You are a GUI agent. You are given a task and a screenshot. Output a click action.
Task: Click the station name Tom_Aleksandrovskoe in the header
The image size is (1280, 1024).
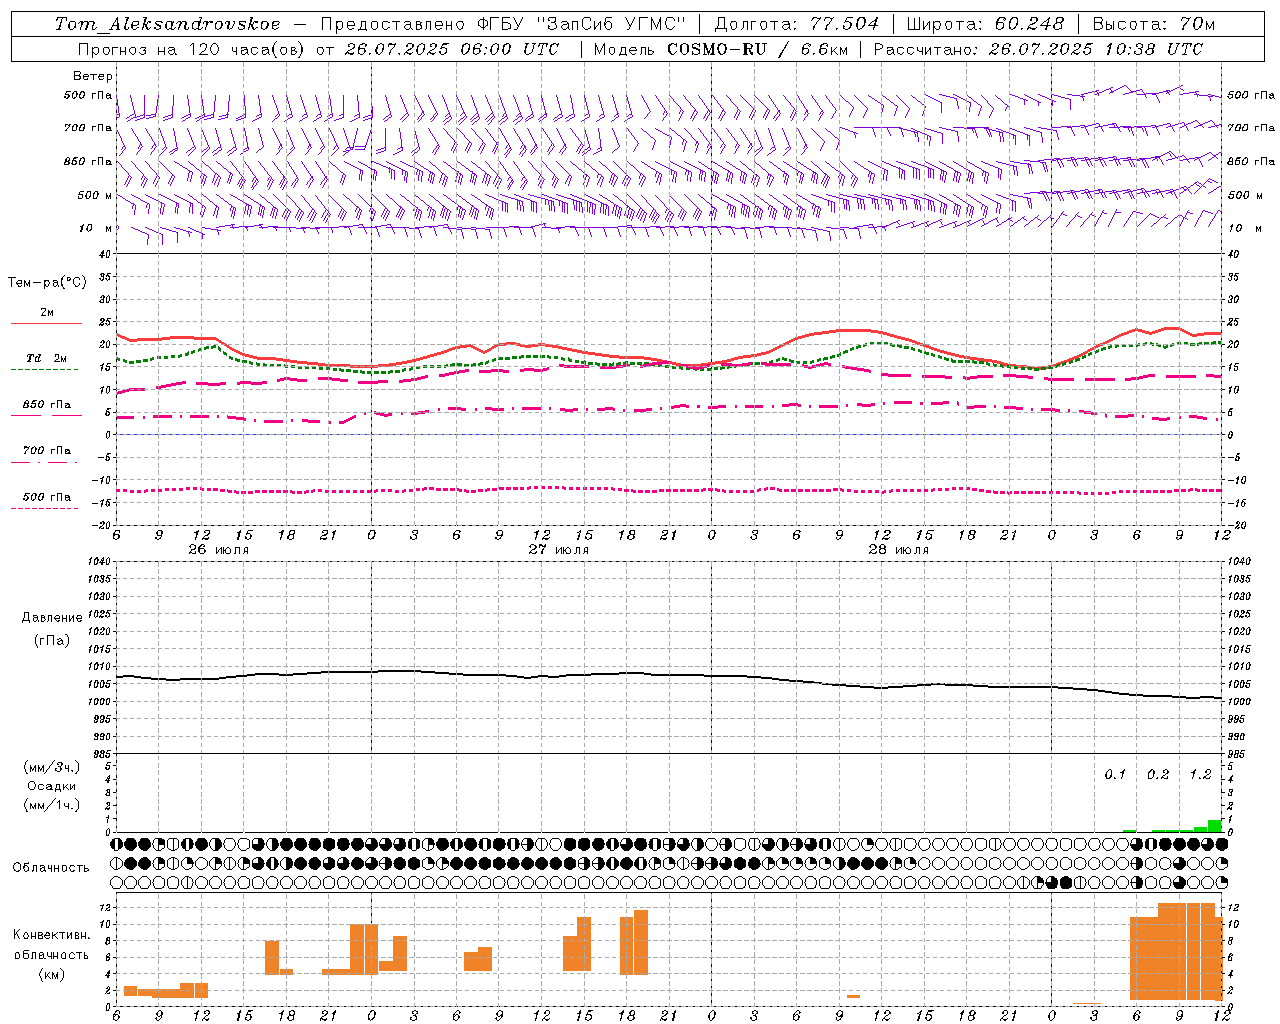pyautogui.click(x=167, y=24)
